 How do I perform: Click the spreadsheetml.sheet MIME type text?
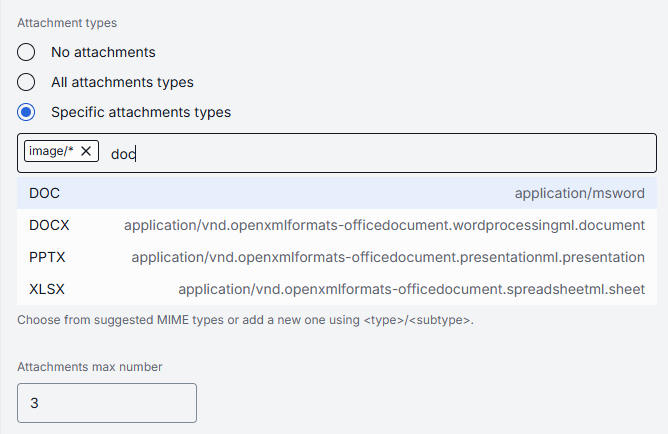[x=411, y=289]
